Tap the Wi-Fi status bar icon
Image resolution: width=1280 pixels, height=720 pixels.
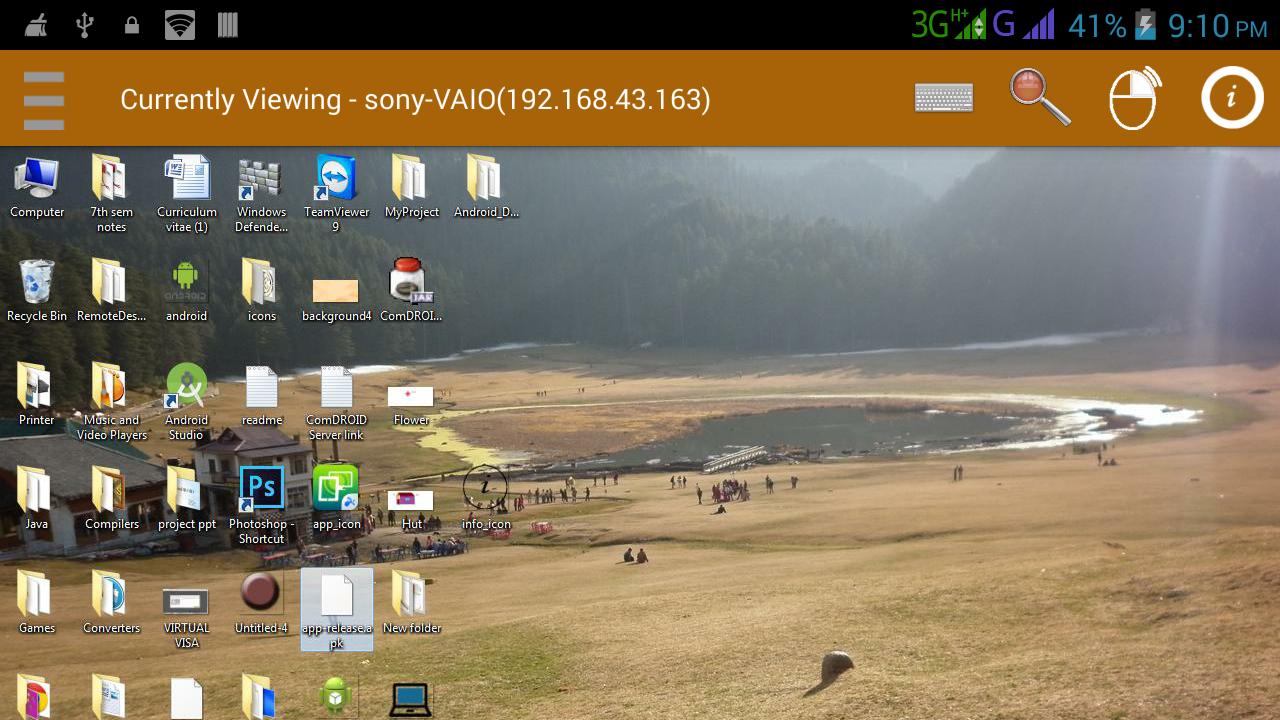point(178,24)
